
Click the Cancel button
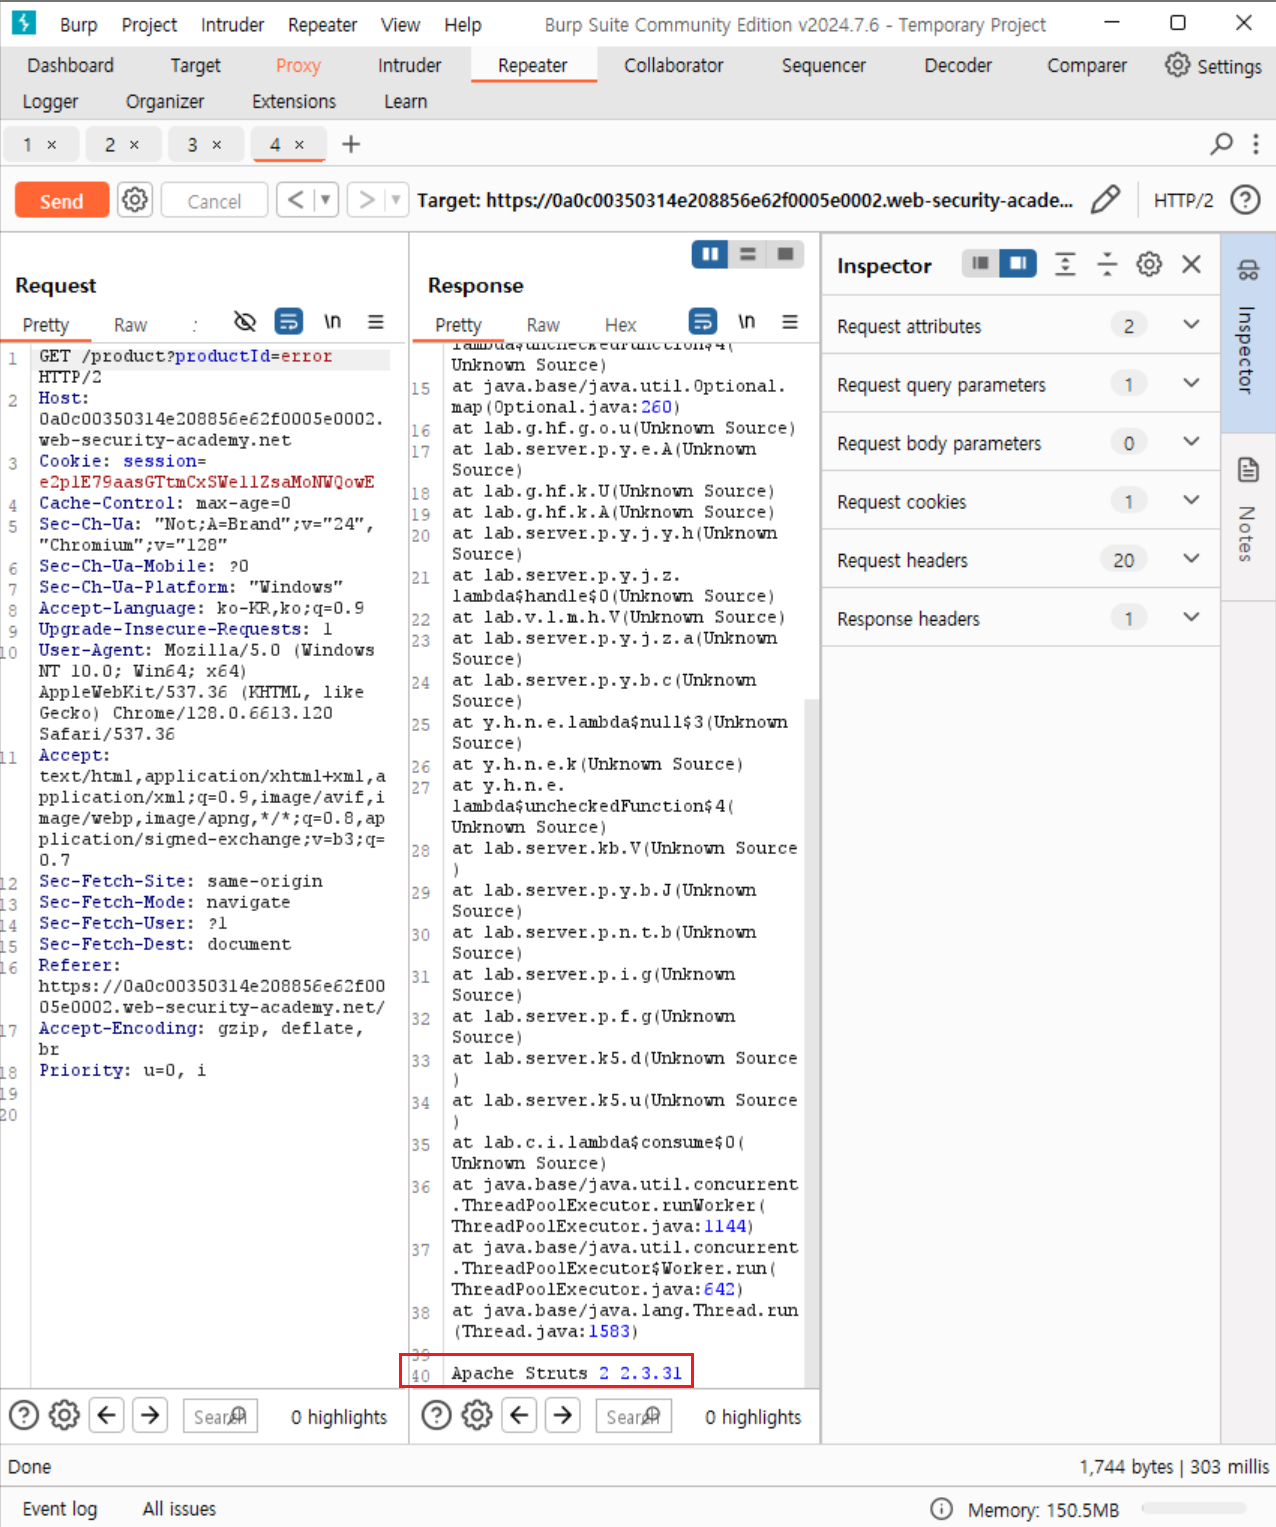pos(214,201)
